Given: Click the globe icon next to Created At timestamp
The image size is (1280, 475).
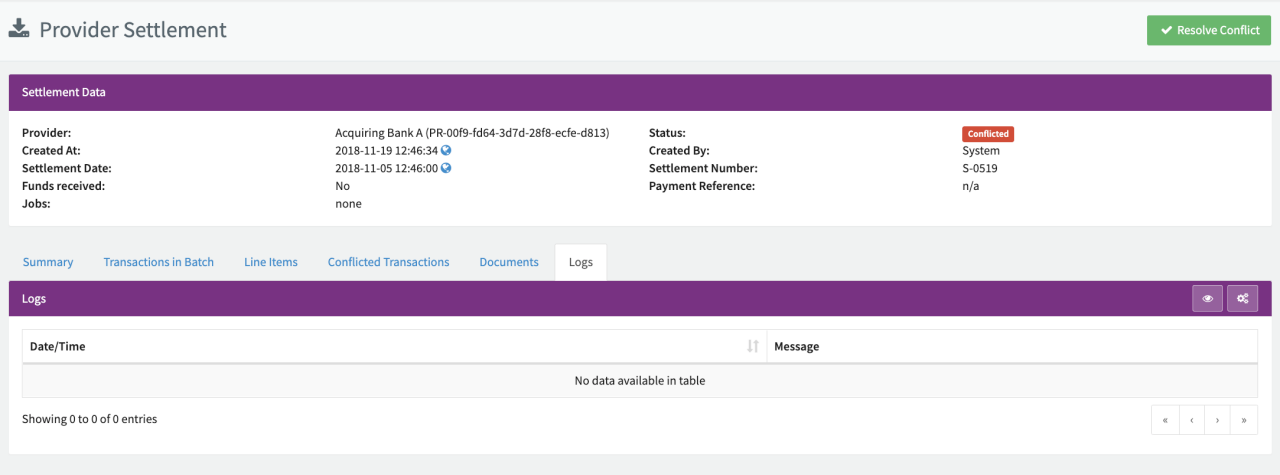Looking at the screenshot, I should pos(446,151).
